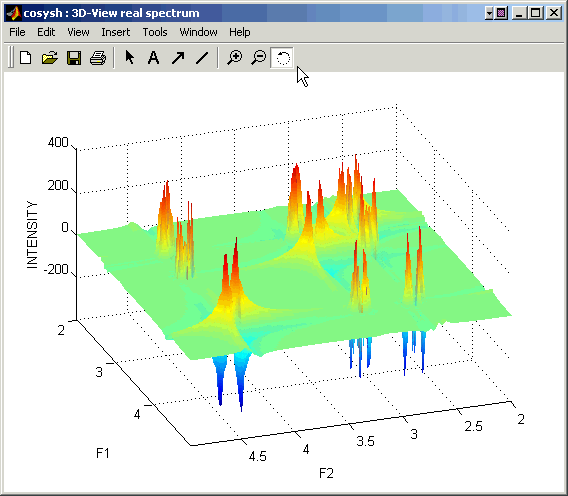Activate the Zoom In magnifier
The image size is (568, 496).
pos(235,58)
